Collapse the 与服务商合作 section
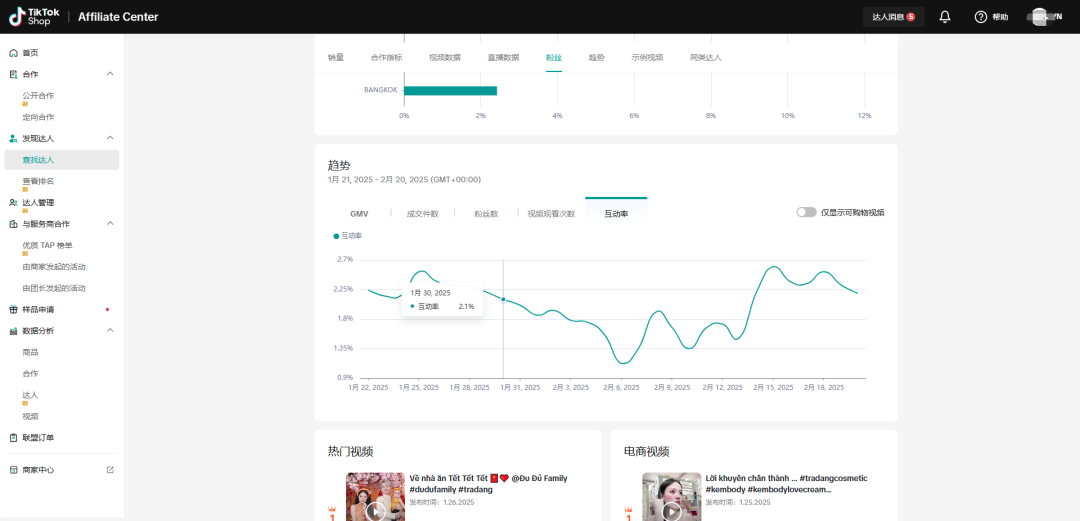Image resolution: width=1080 pixels, height=521 pixels. tap(110, 223)
